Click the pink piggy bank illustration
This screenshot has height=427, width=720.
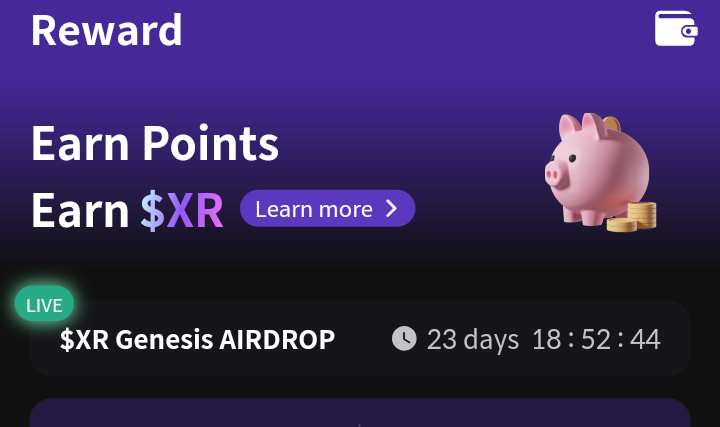pos(601,171)
